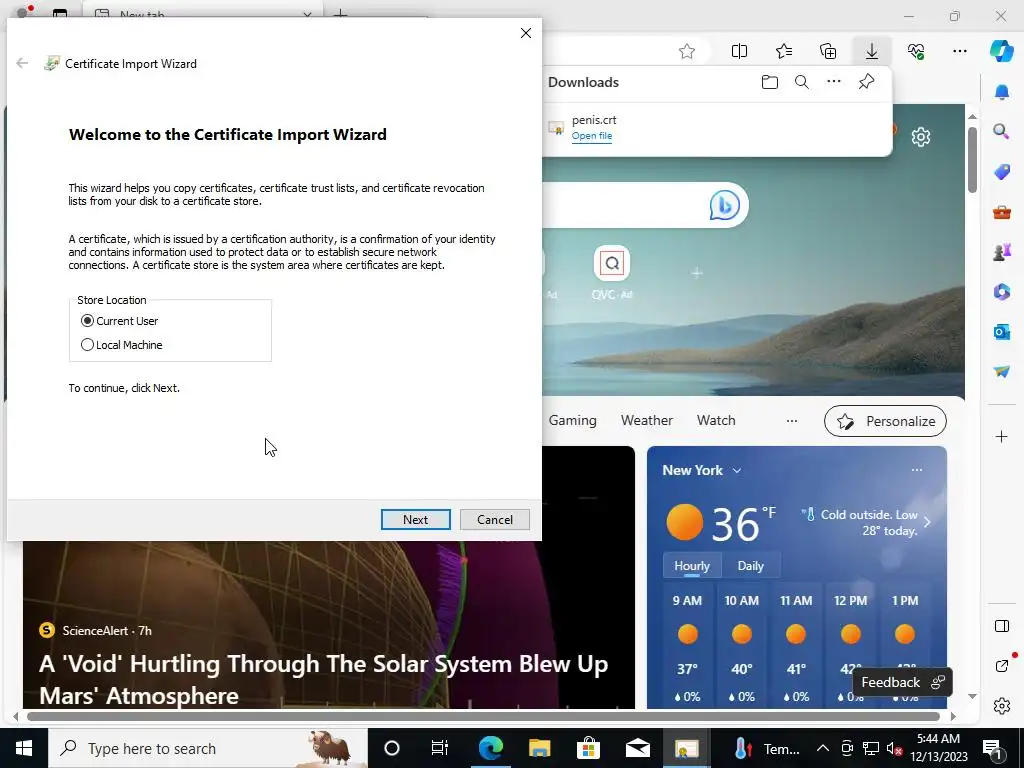Open Mail app from taskbar

(637, 748)
